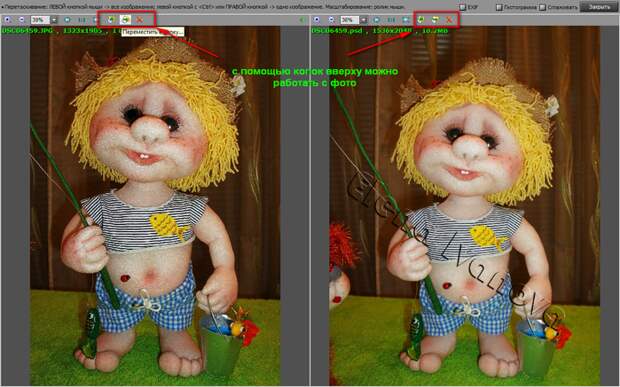Copy right PSD image to folder
Screen dimensions: 620x387
[x=421, y=19]
